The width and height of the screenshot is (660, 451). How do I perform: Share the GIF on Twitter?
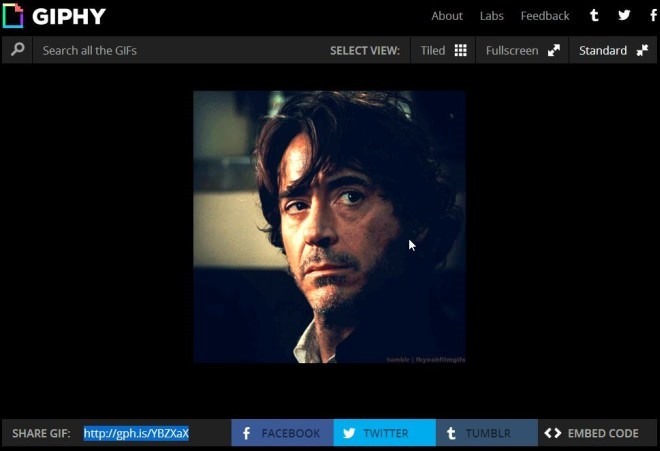click(385, 433)
